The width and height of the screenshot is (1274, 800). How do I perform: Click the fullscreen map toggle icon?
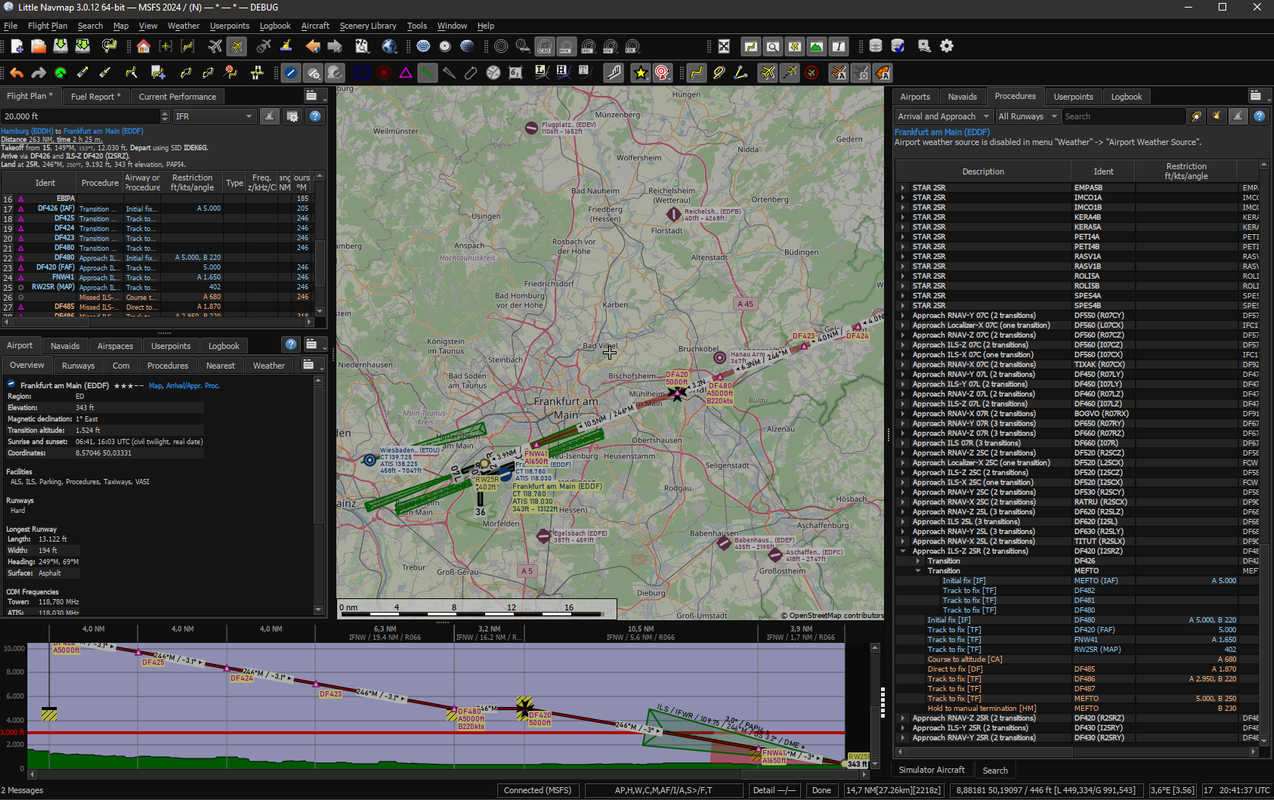tap(724, 46)
